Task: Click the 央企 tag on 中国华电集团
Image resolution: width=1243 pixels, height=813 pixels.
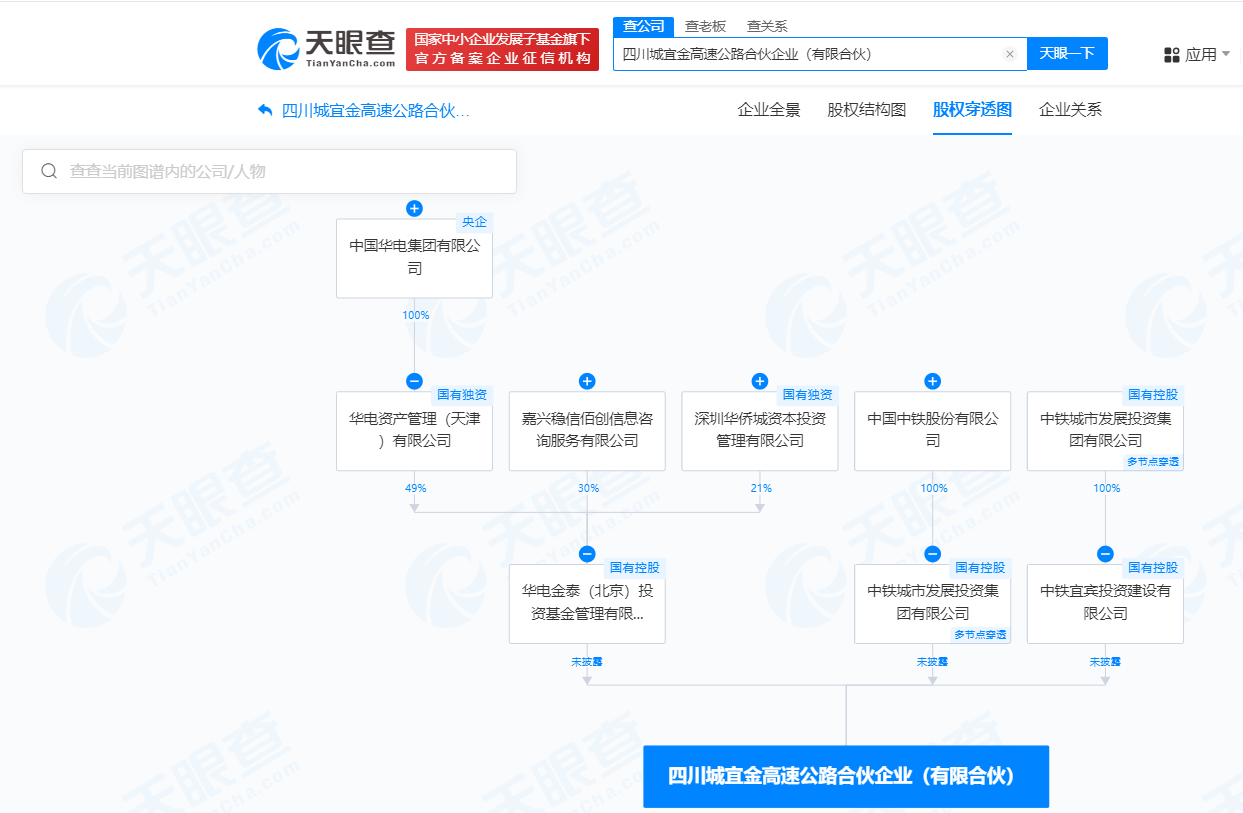Action: 474,222
